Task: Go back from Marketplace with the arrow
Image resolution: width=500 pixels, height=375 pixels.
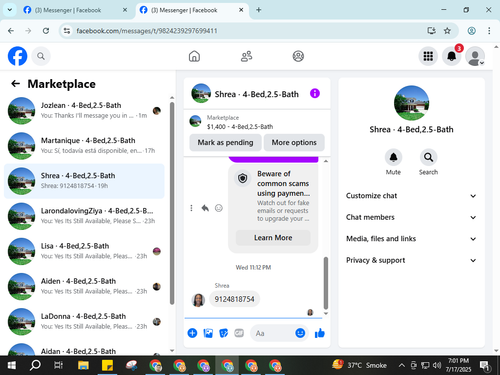Action: click(x=15, y=84)
